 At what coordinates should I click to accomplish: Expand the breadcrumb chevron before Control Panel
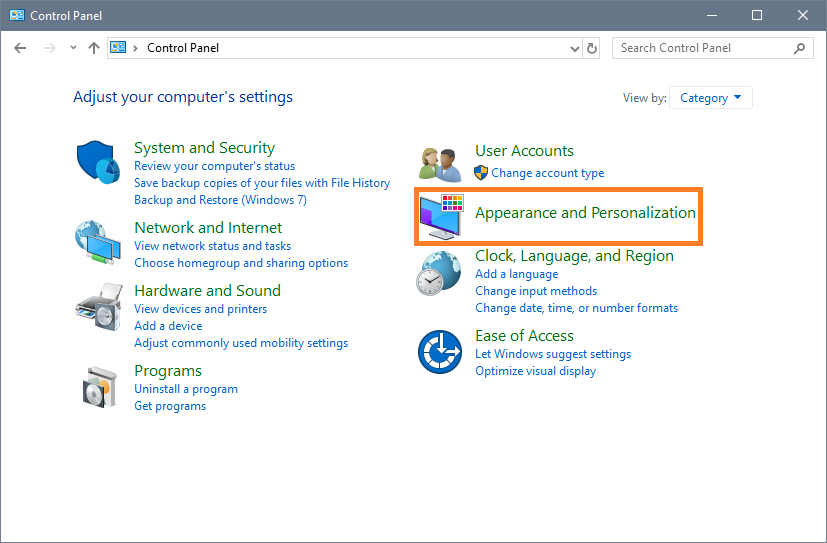(136, 48)
